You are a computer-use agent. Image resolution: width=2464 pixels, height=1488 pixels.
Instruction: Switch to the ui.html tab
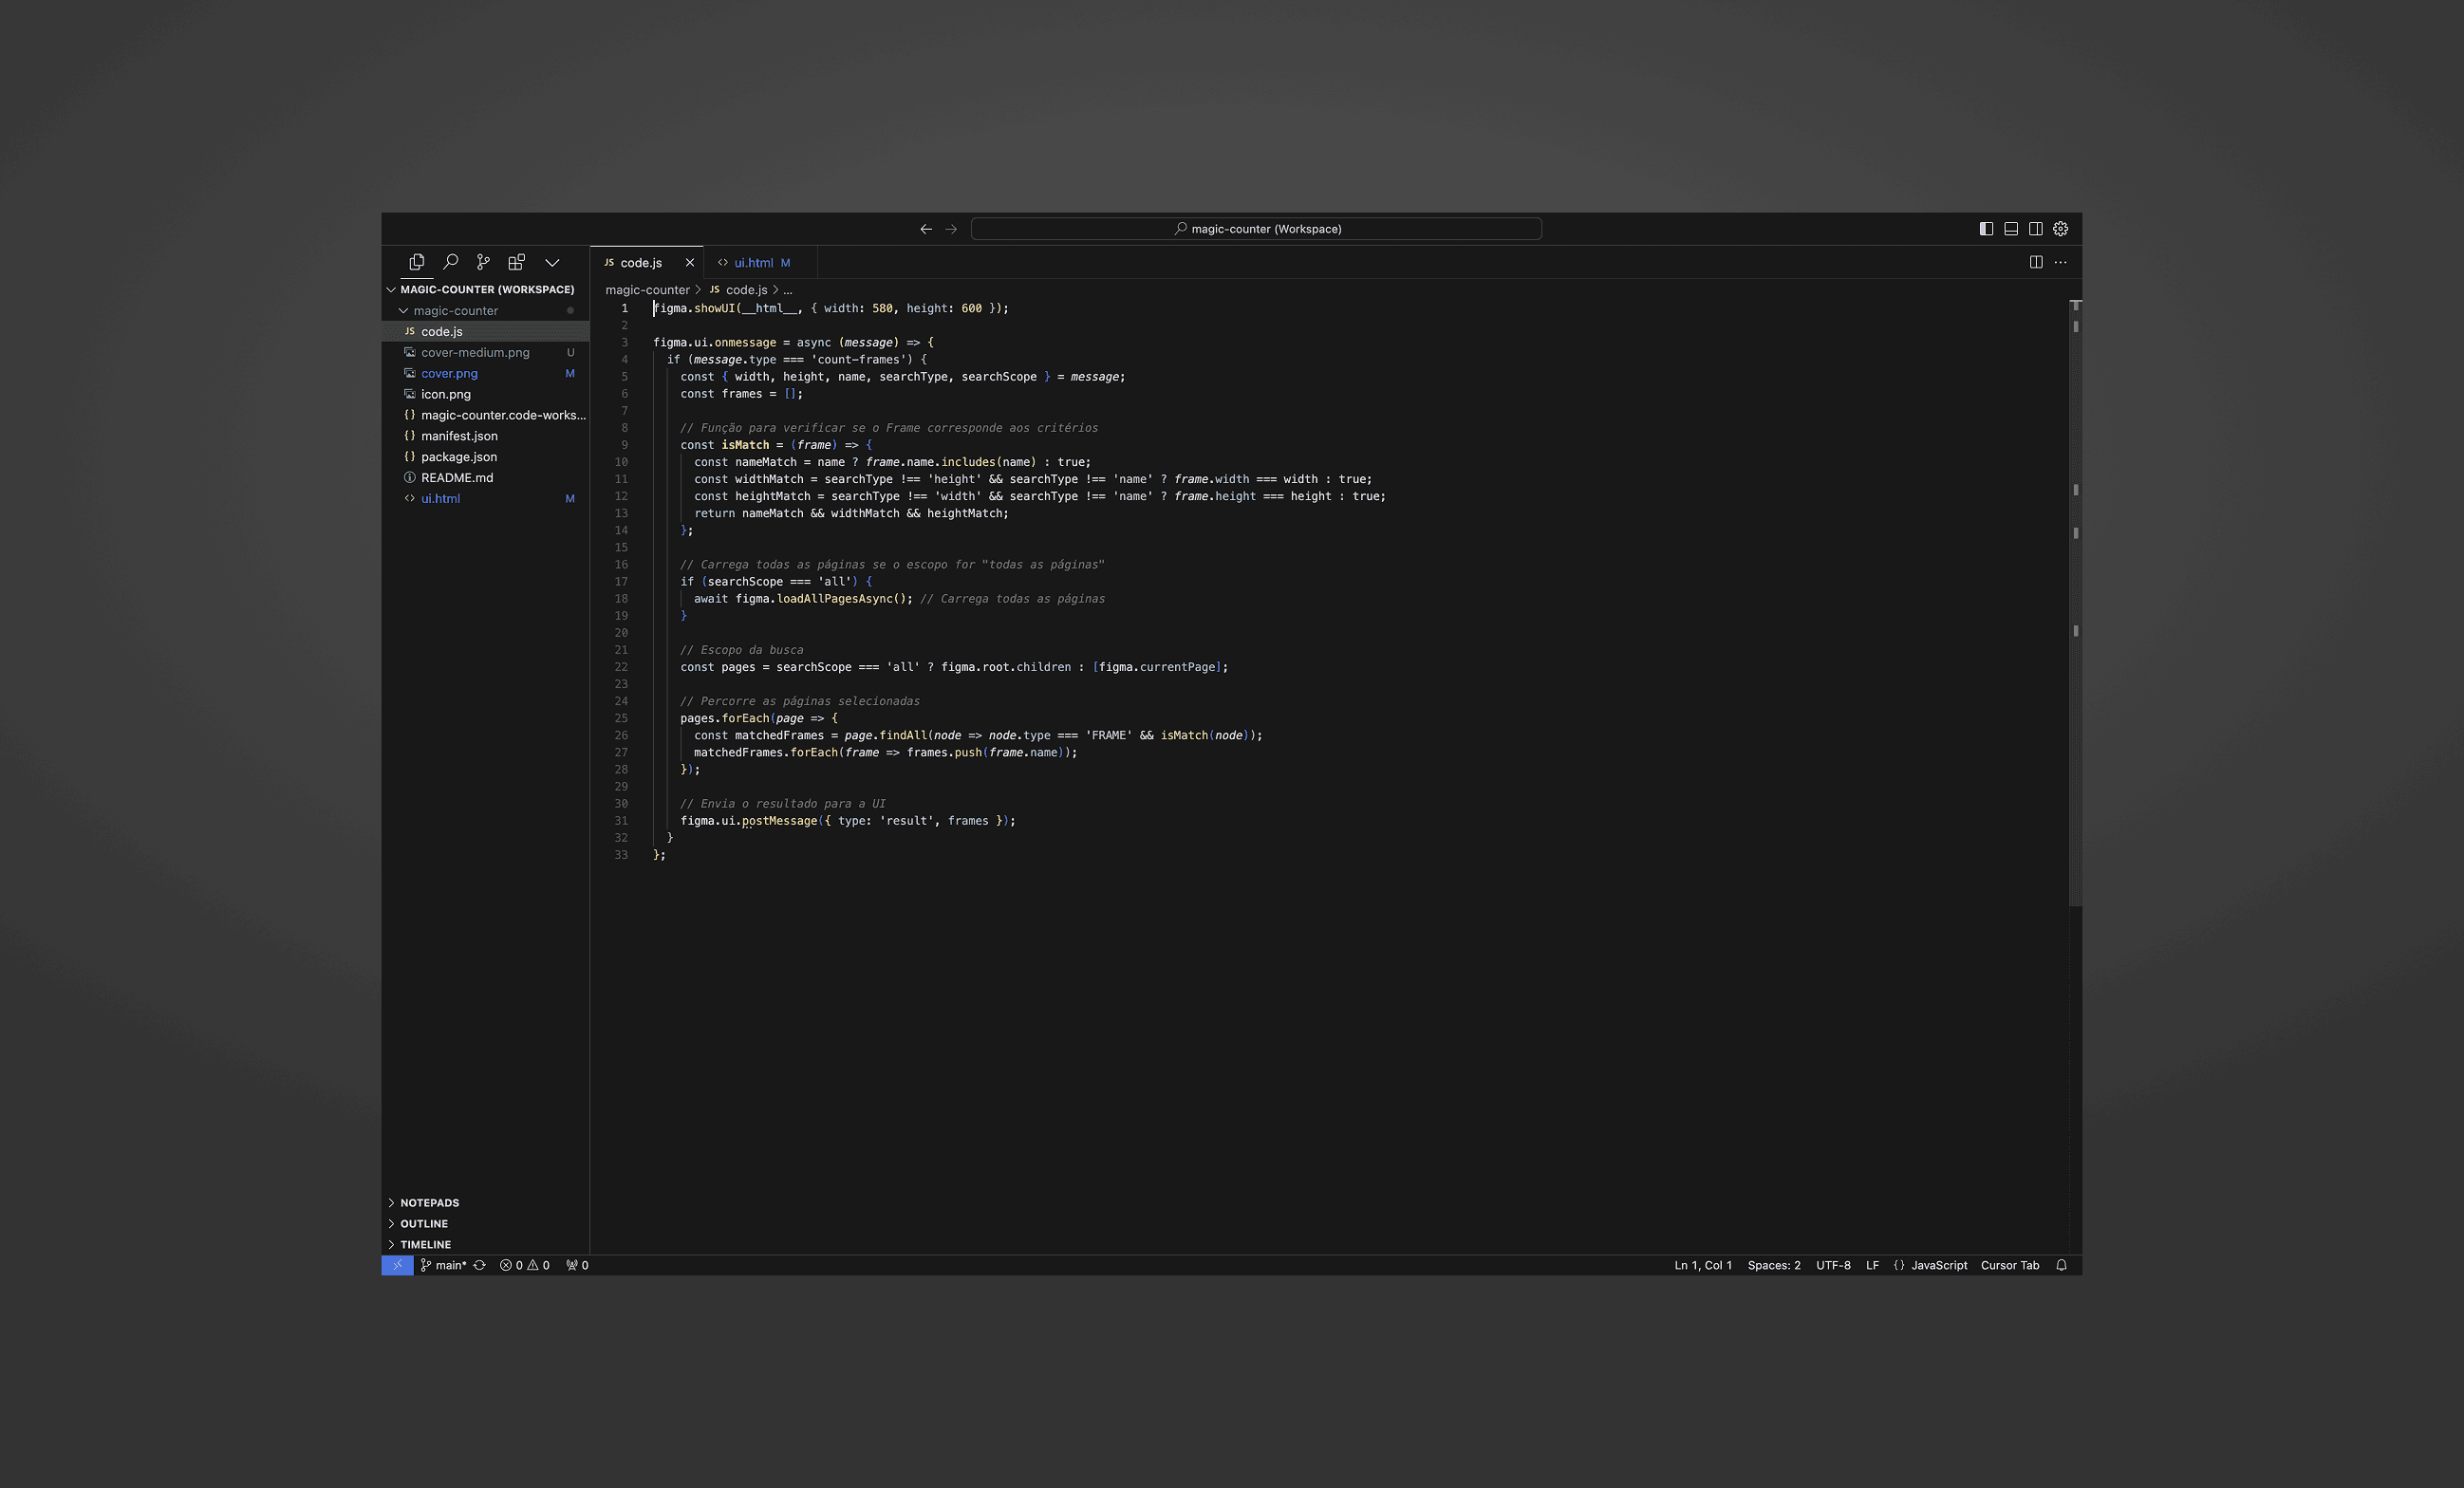coord(753,263)
